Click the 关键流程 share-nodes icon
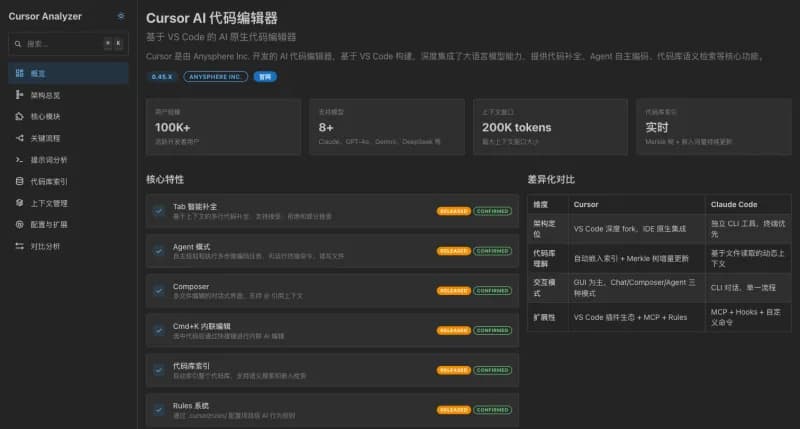The image size is (800, 429). [19, 138]
